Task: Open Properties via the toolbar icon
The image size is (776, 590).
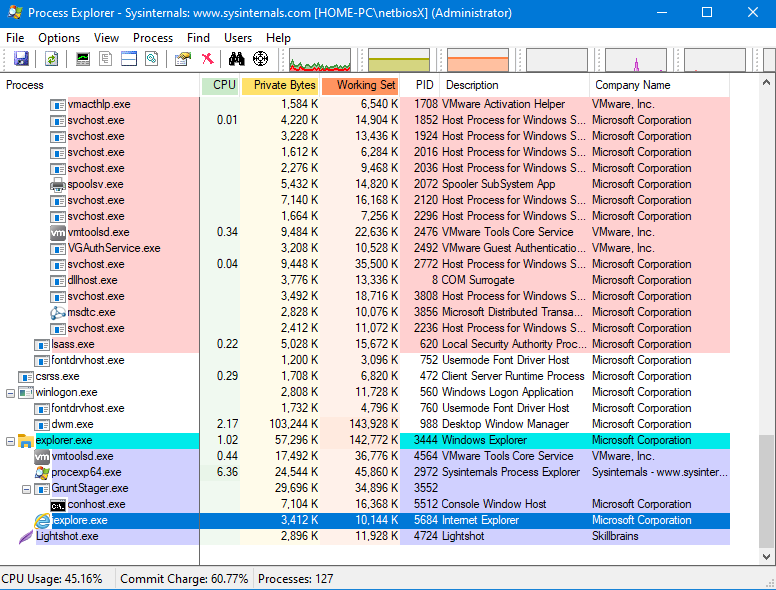Action: pos(182,60)
